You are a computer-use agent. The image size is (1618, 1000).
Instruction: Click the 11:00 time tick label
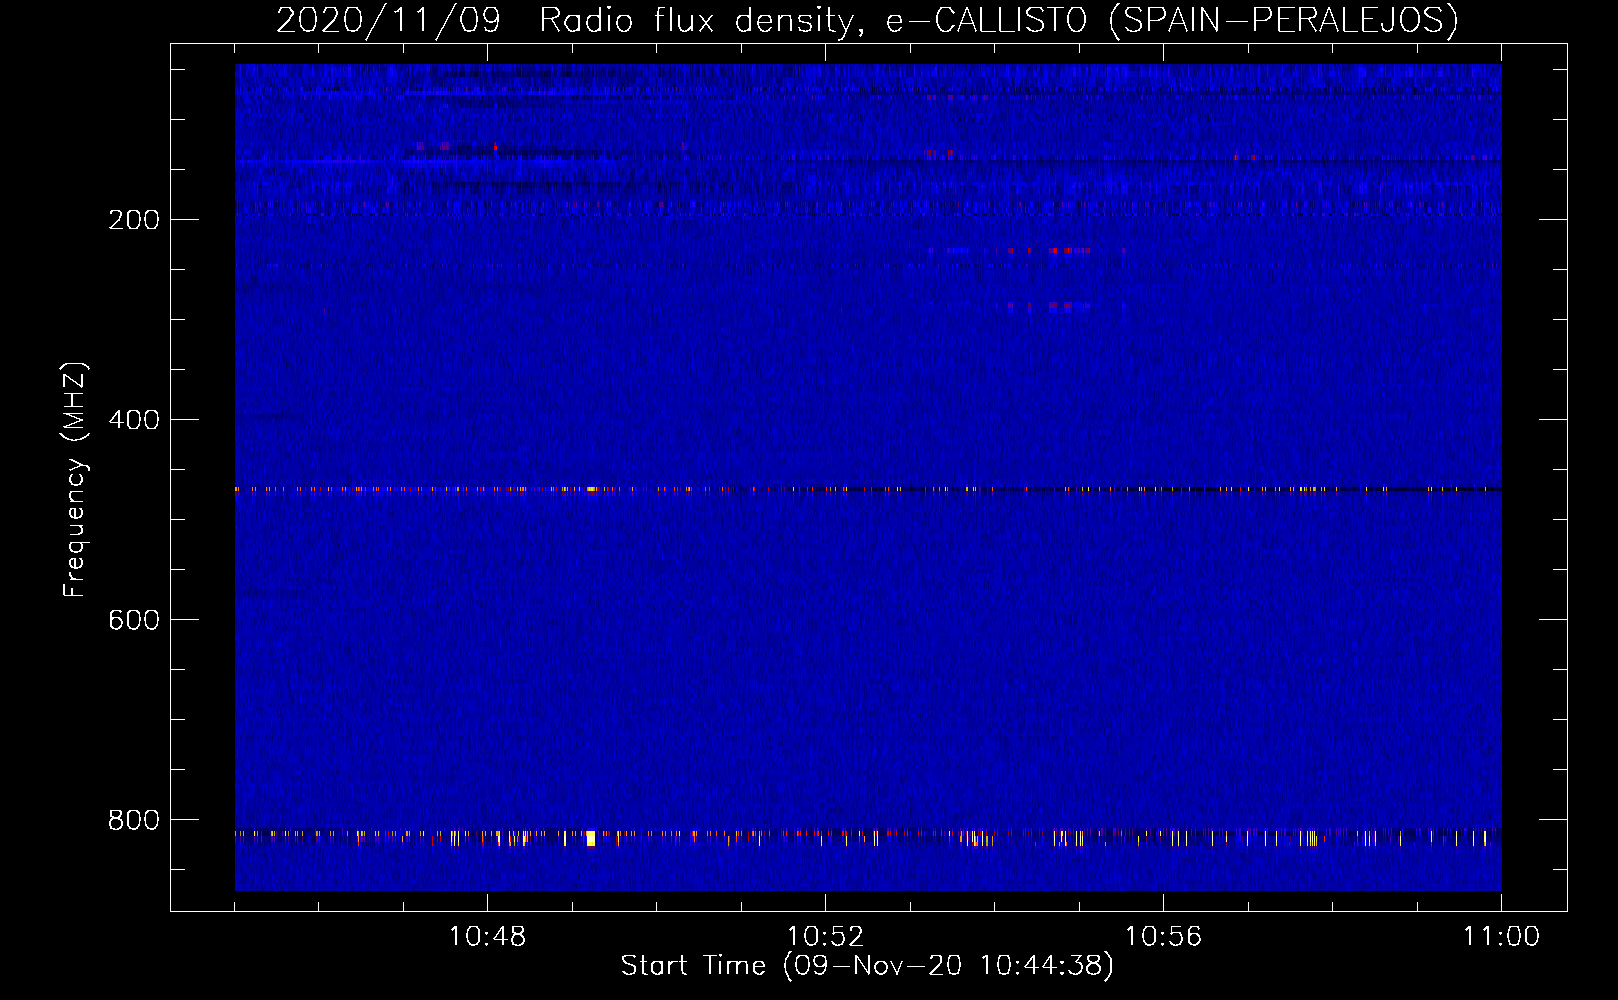point(1501,937)
